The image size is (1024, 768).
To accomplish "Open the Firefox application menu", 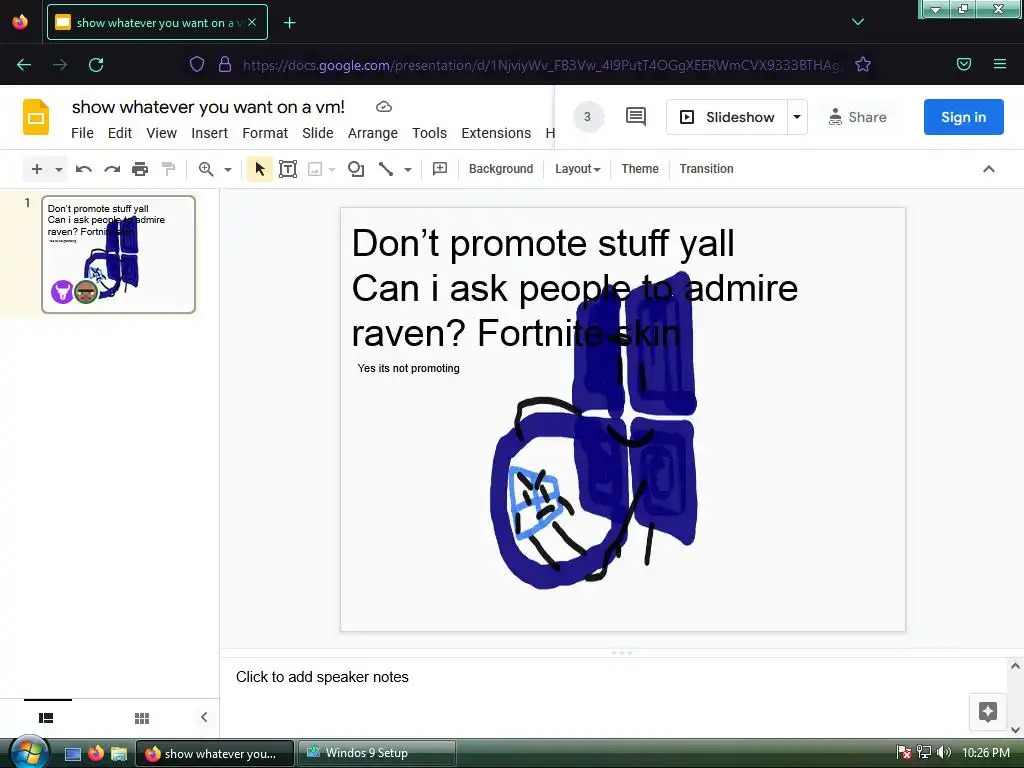I will point(999,64).
